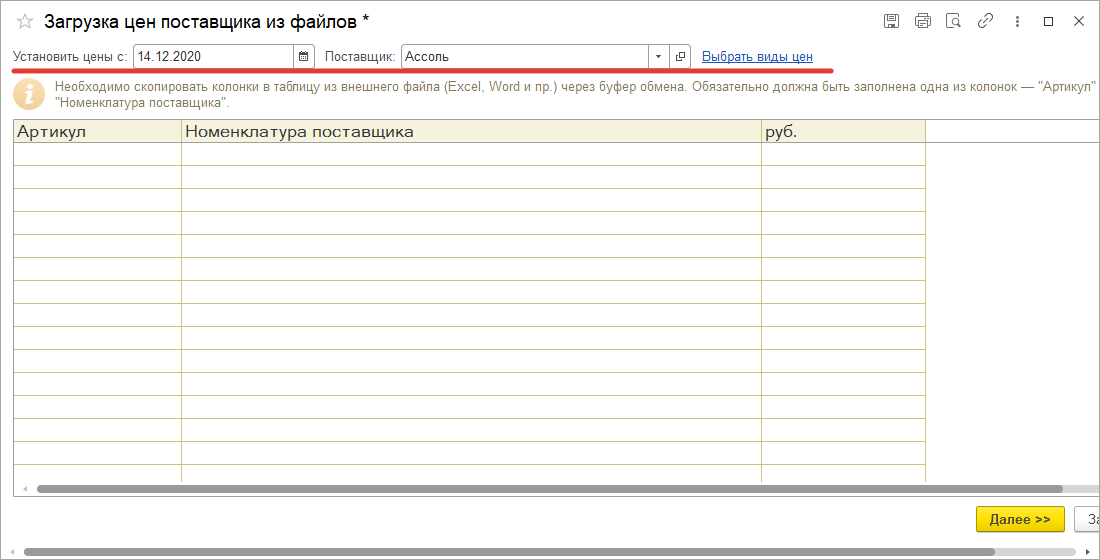This screenshot has width=1100, height=560.
Task: Open print preview icon with magnifier
Action: 954,21
